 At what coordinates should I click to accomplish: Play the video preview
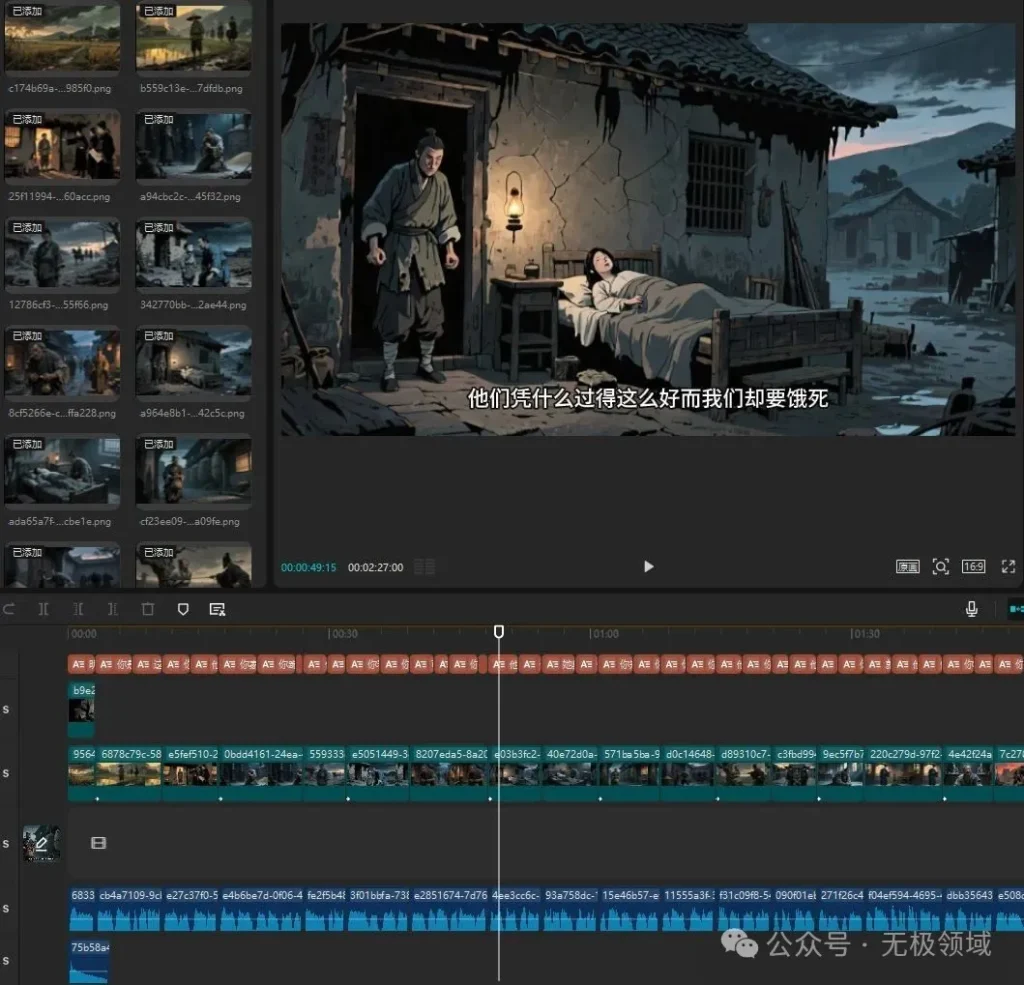pos(648,567)
